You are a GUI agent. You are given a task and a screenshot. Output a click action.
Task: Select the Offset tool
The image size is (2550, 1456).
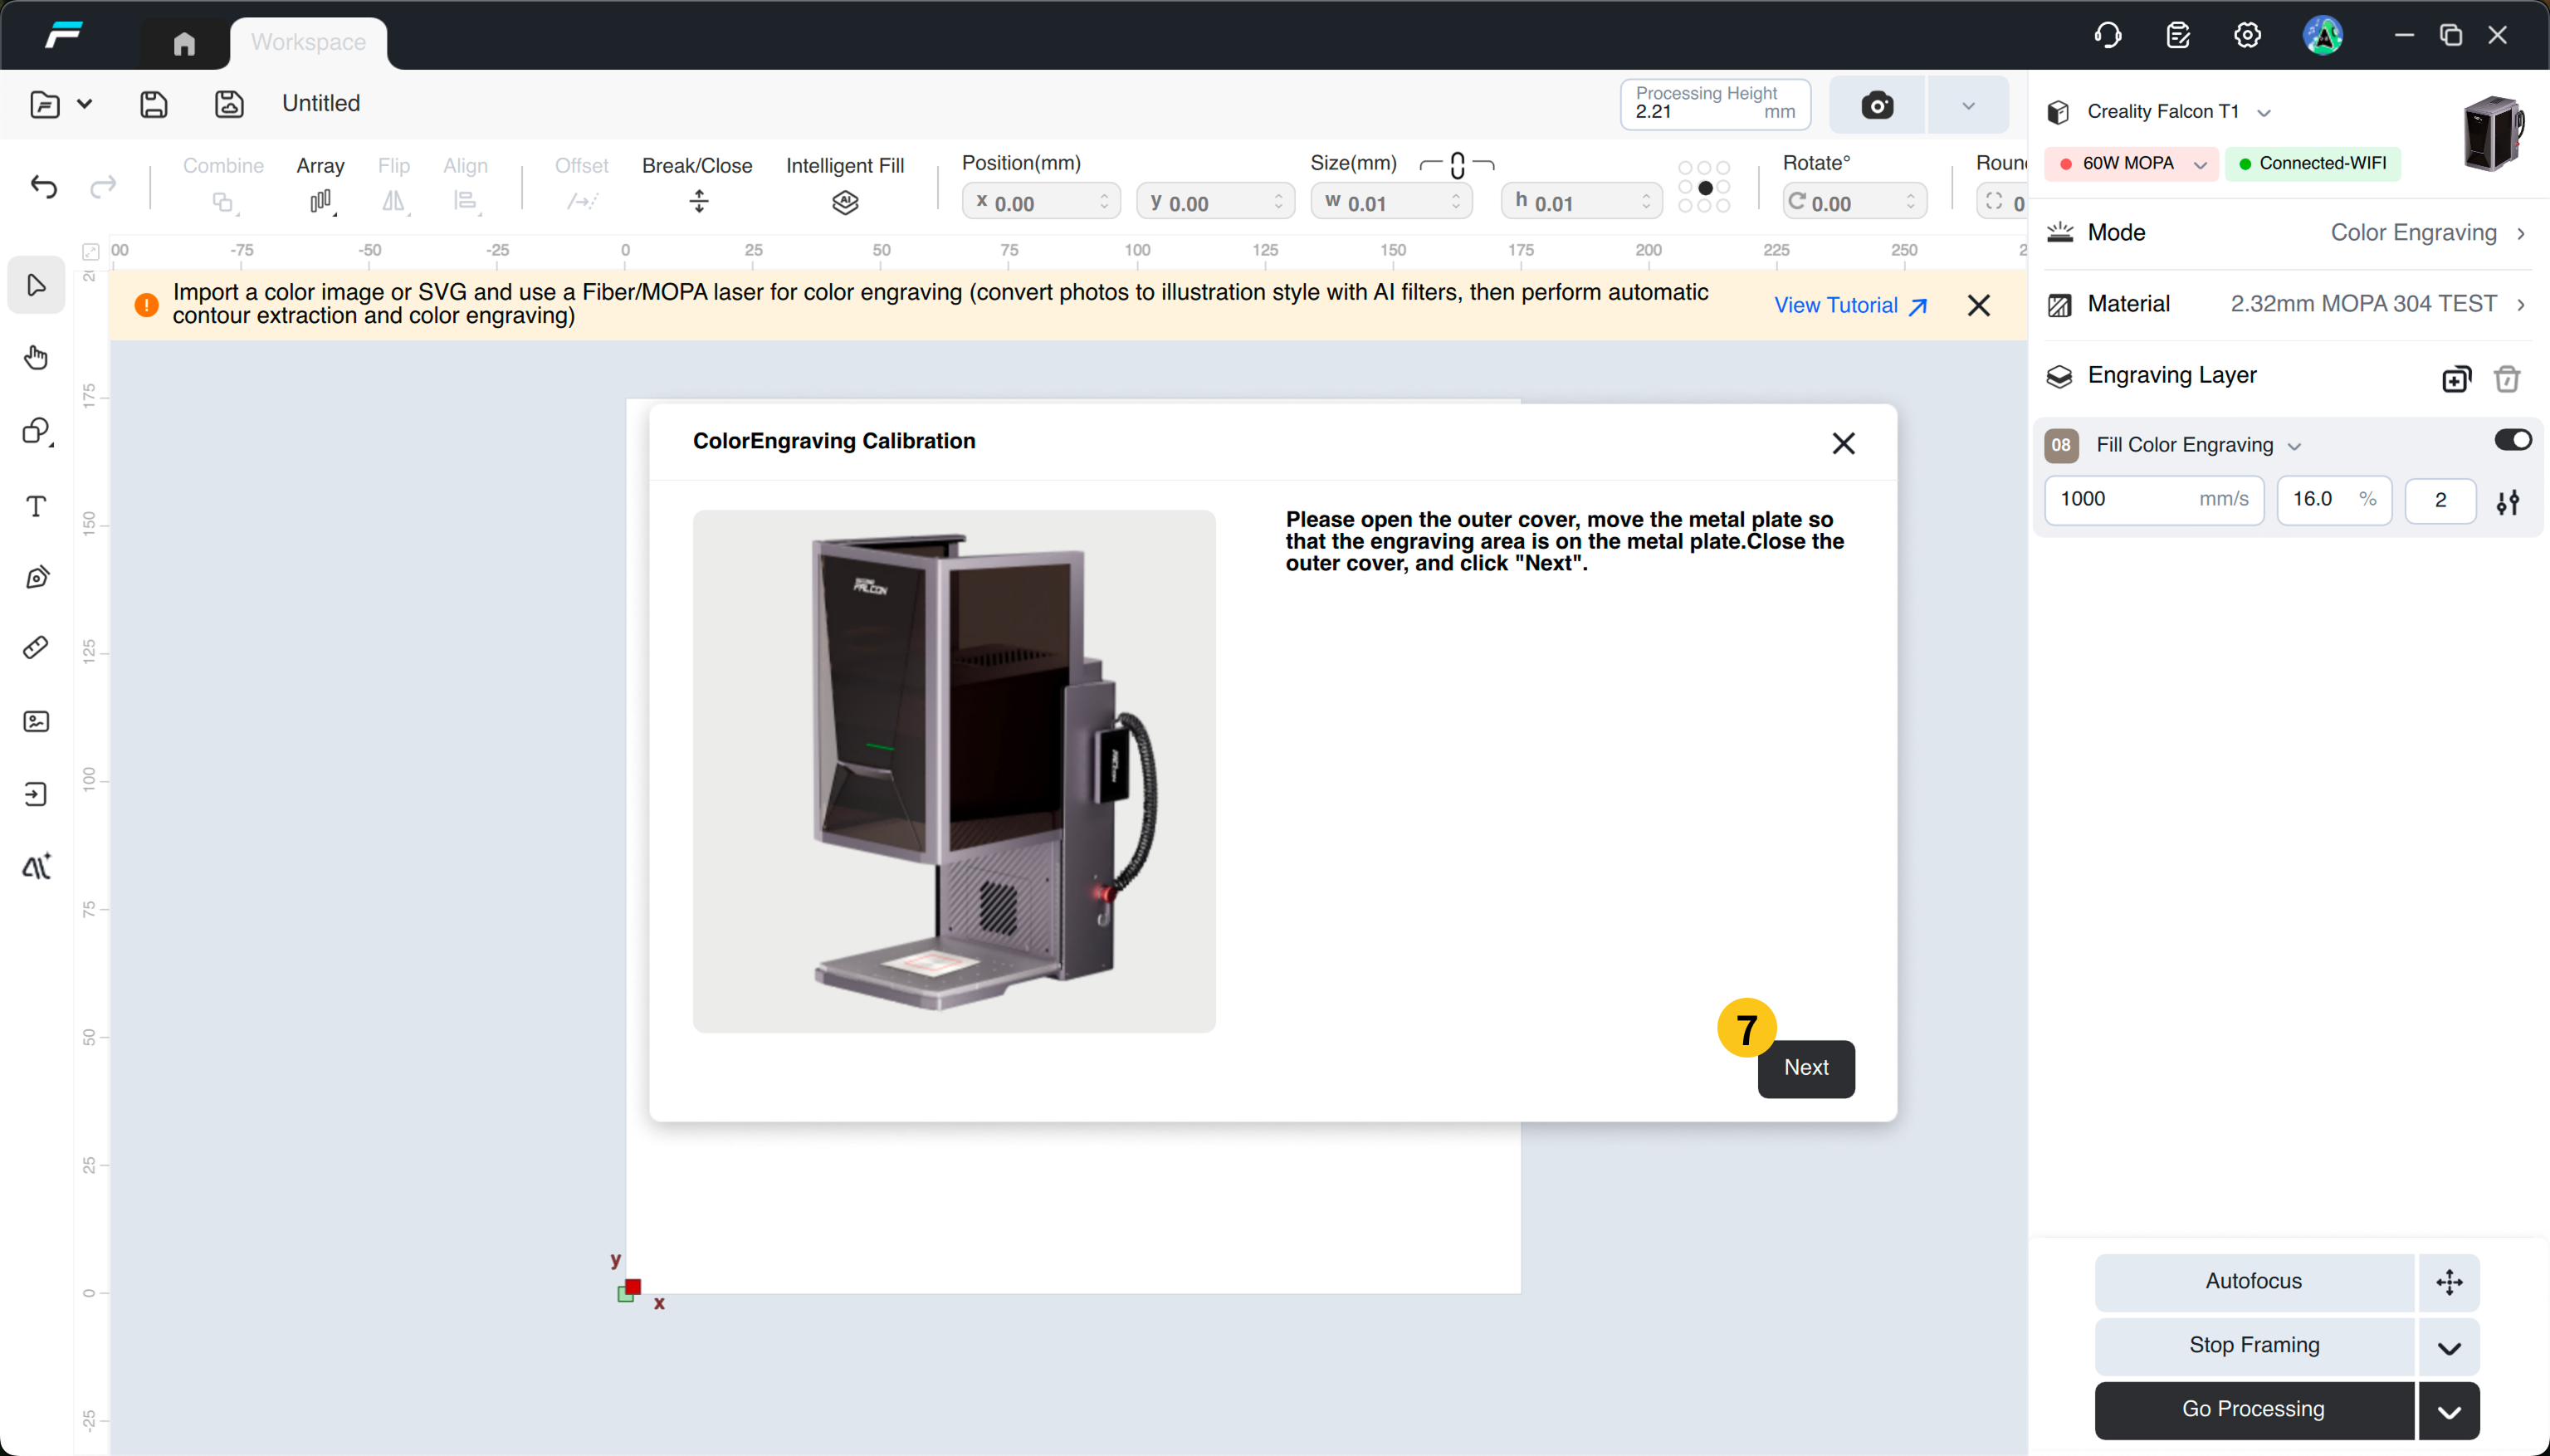click(581, 185)
